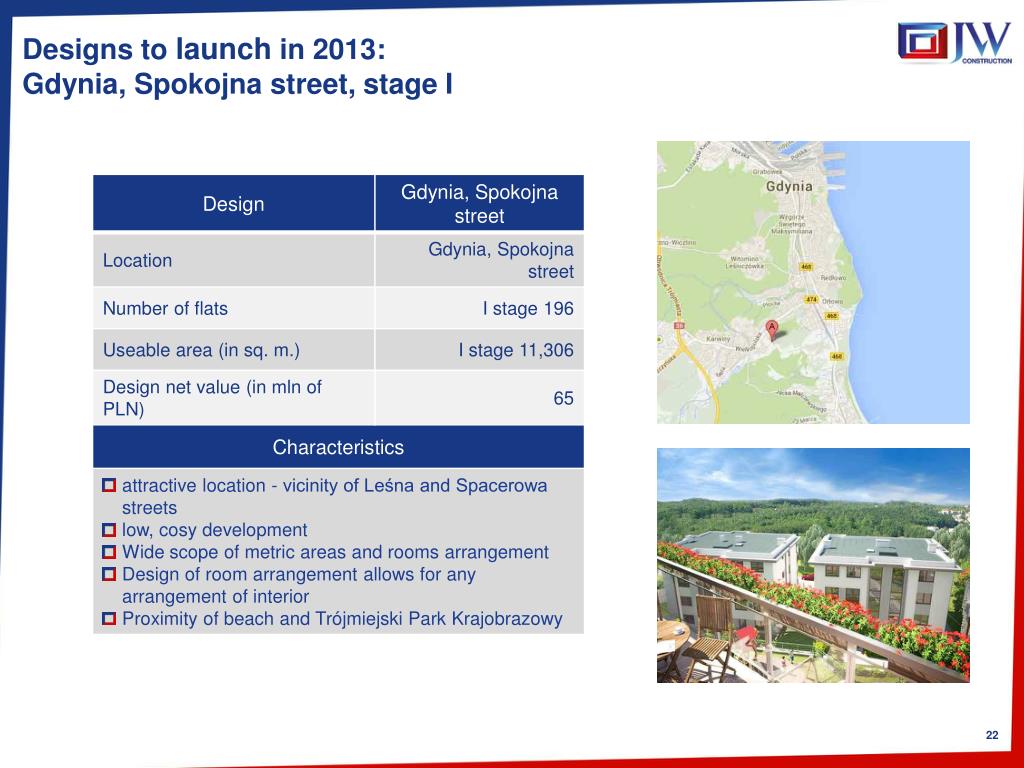Click the 'Useable area (in sq. m.)' label

pos(201,350)
